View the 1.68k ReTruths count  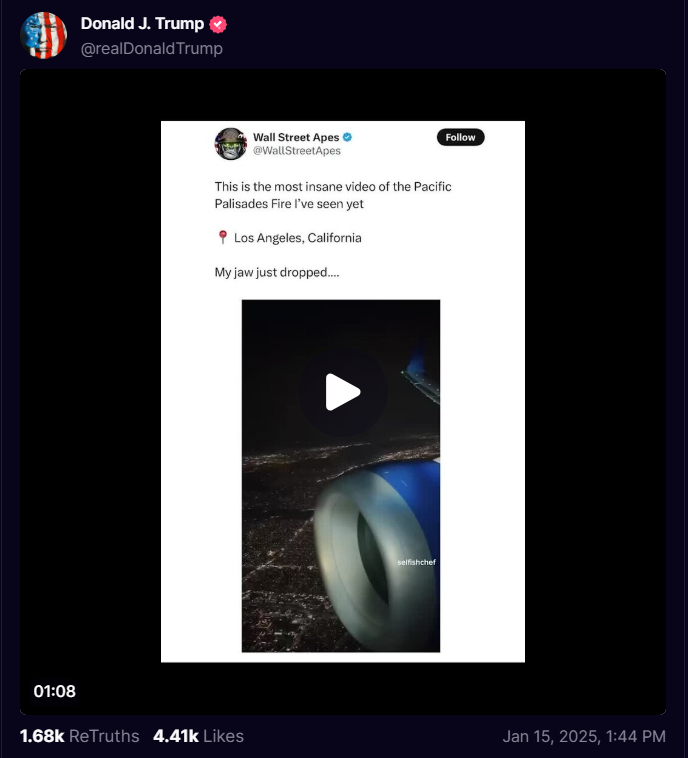(x=79, y=736)
